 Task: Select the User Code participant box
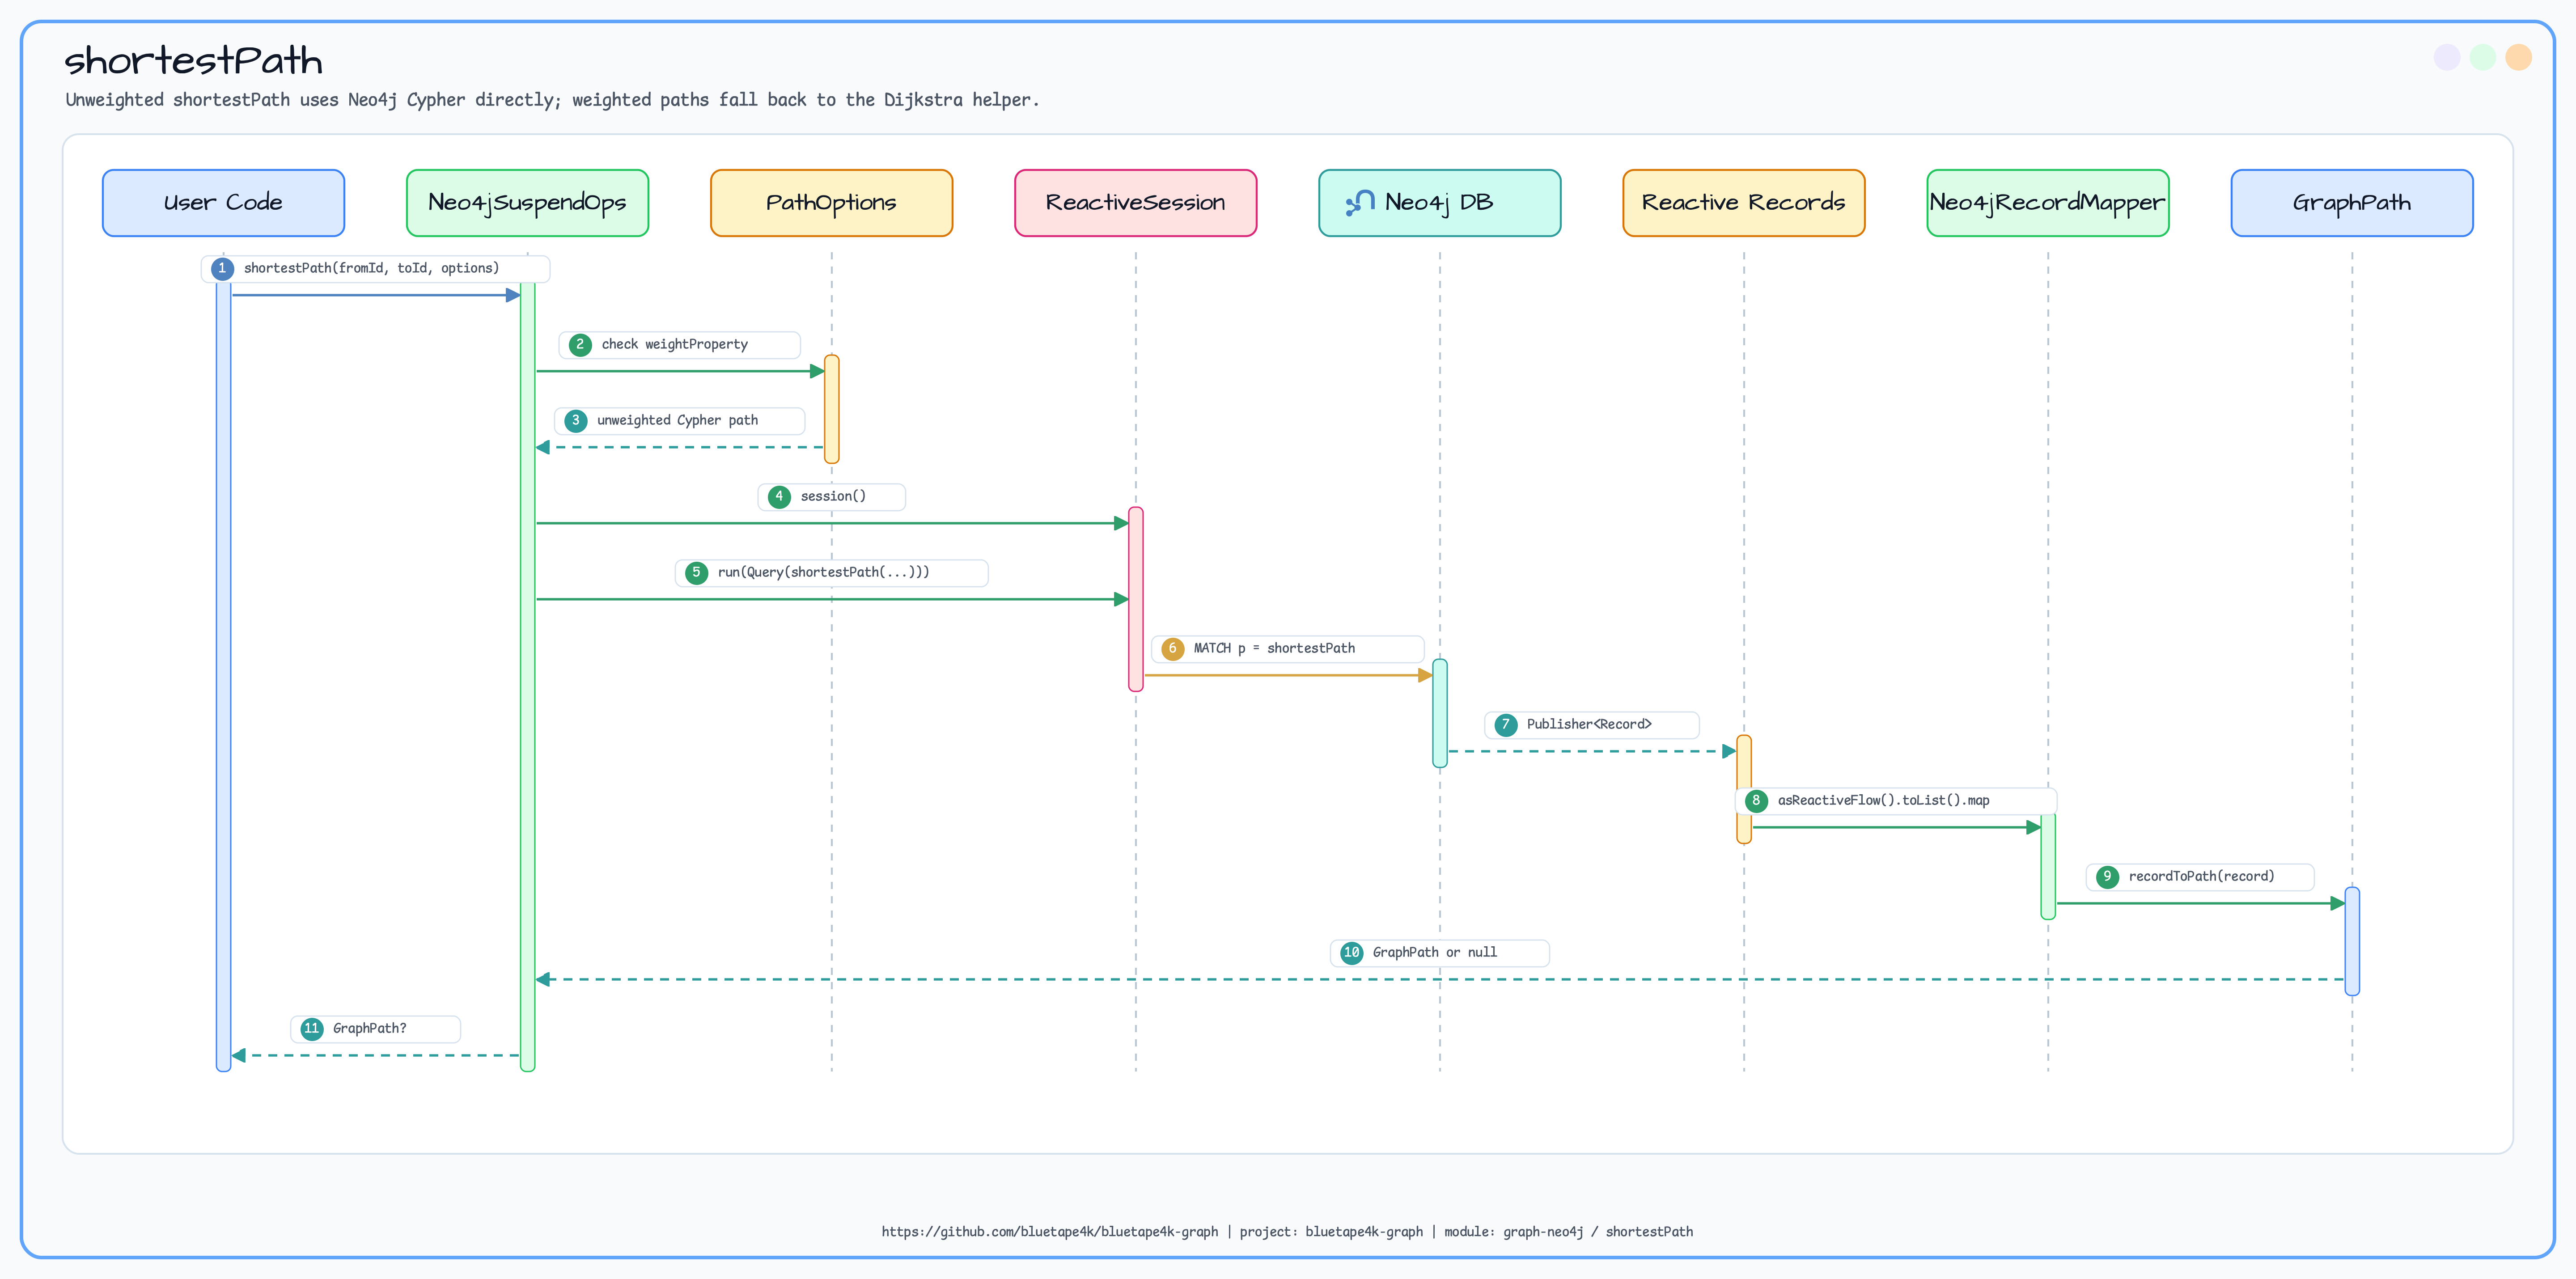(x=223, y=203)
